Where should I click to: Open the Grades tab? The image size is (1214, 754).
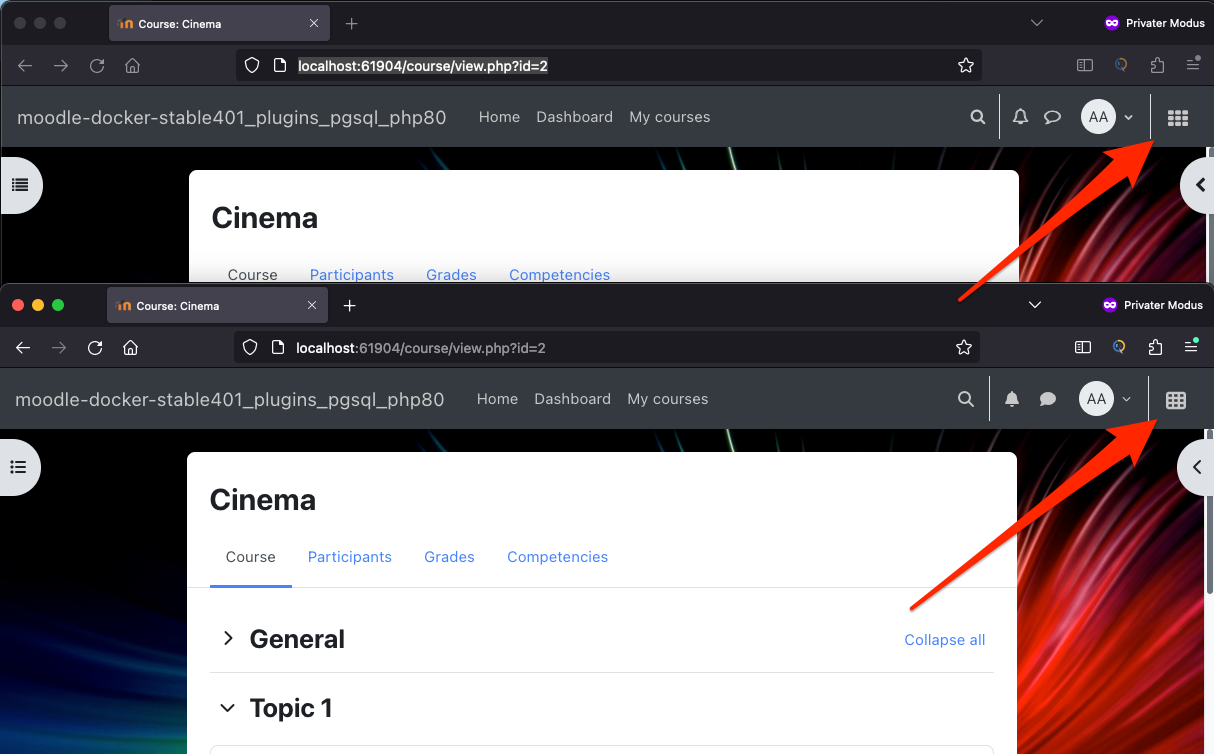point(449,557)
